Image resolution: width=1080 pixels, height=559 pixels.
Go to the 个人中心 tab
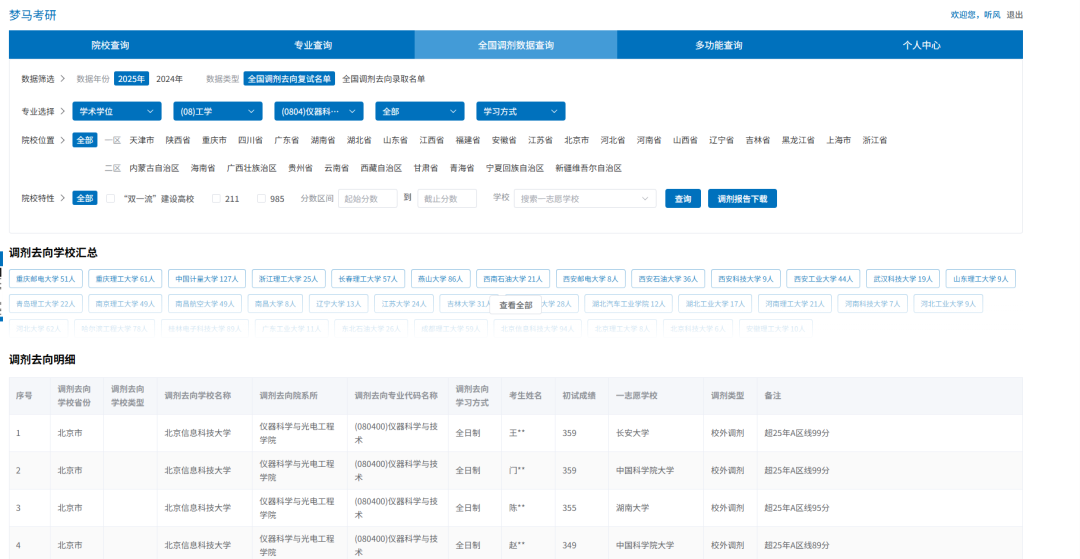[921, 45]
